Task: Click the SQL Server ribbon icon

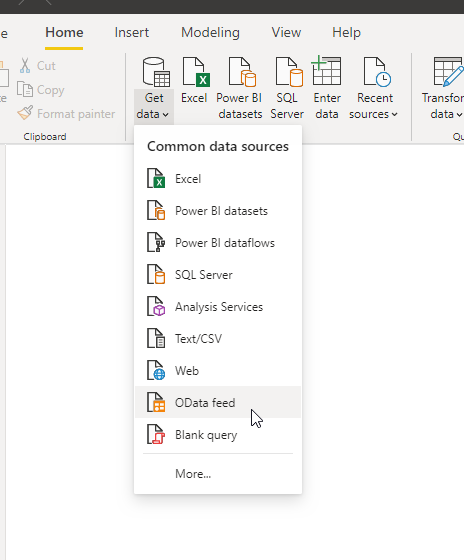Action: click(x=289, y=72)
